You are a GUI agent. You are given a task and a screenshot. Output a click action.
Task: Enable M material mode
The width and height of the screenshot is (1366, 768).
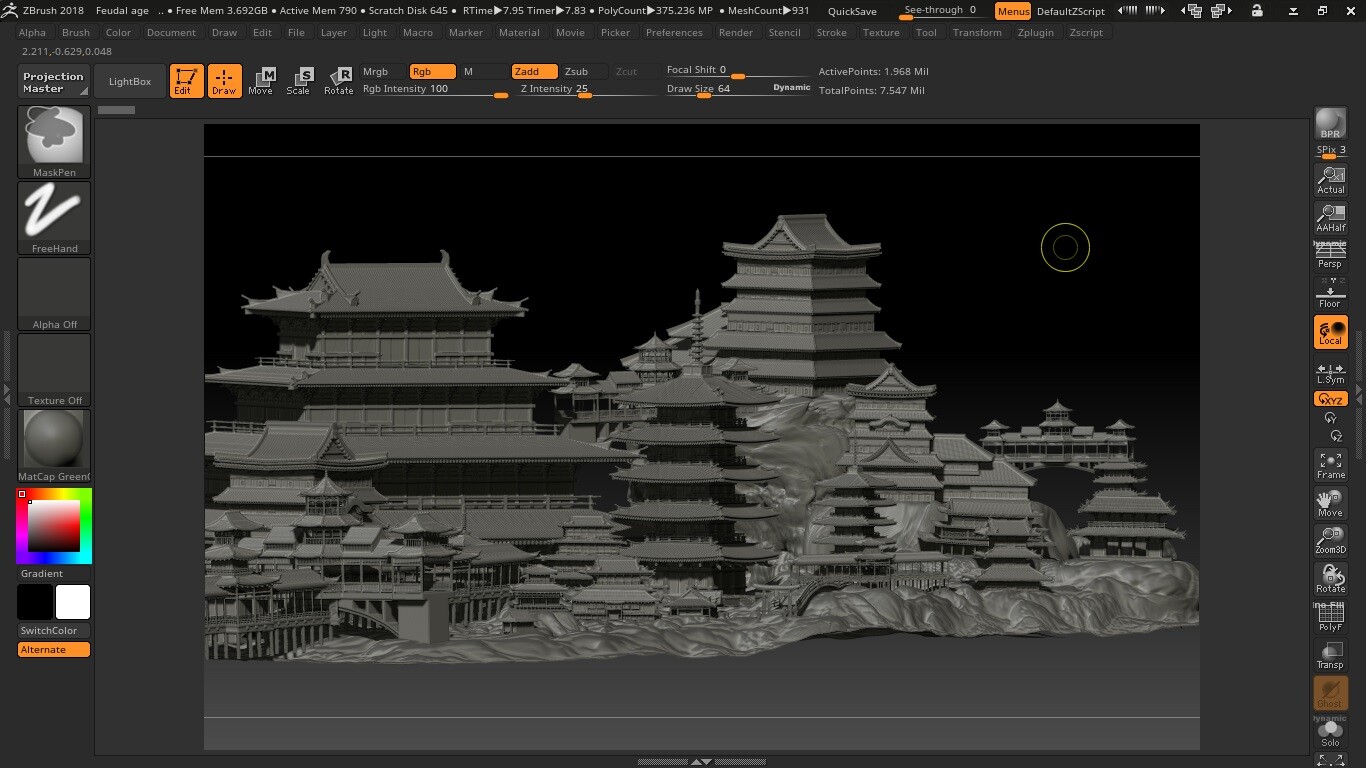483,72
